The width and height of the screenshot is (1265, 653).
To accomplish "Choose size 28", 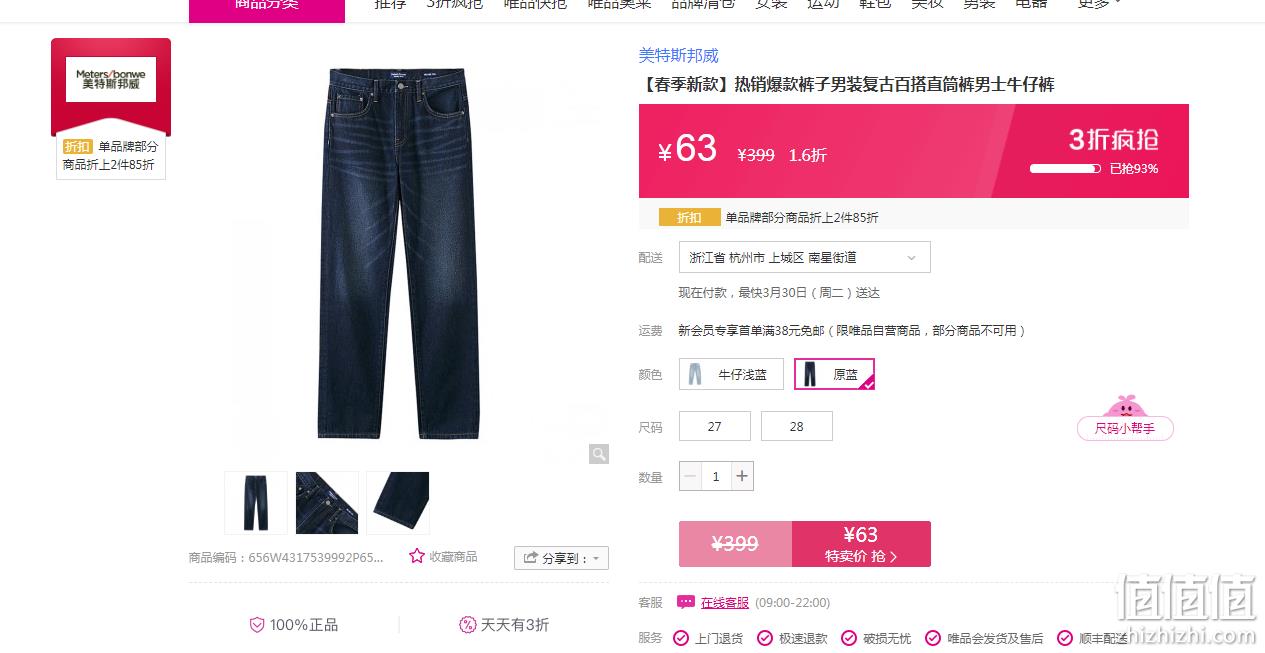I will point(797,426).
